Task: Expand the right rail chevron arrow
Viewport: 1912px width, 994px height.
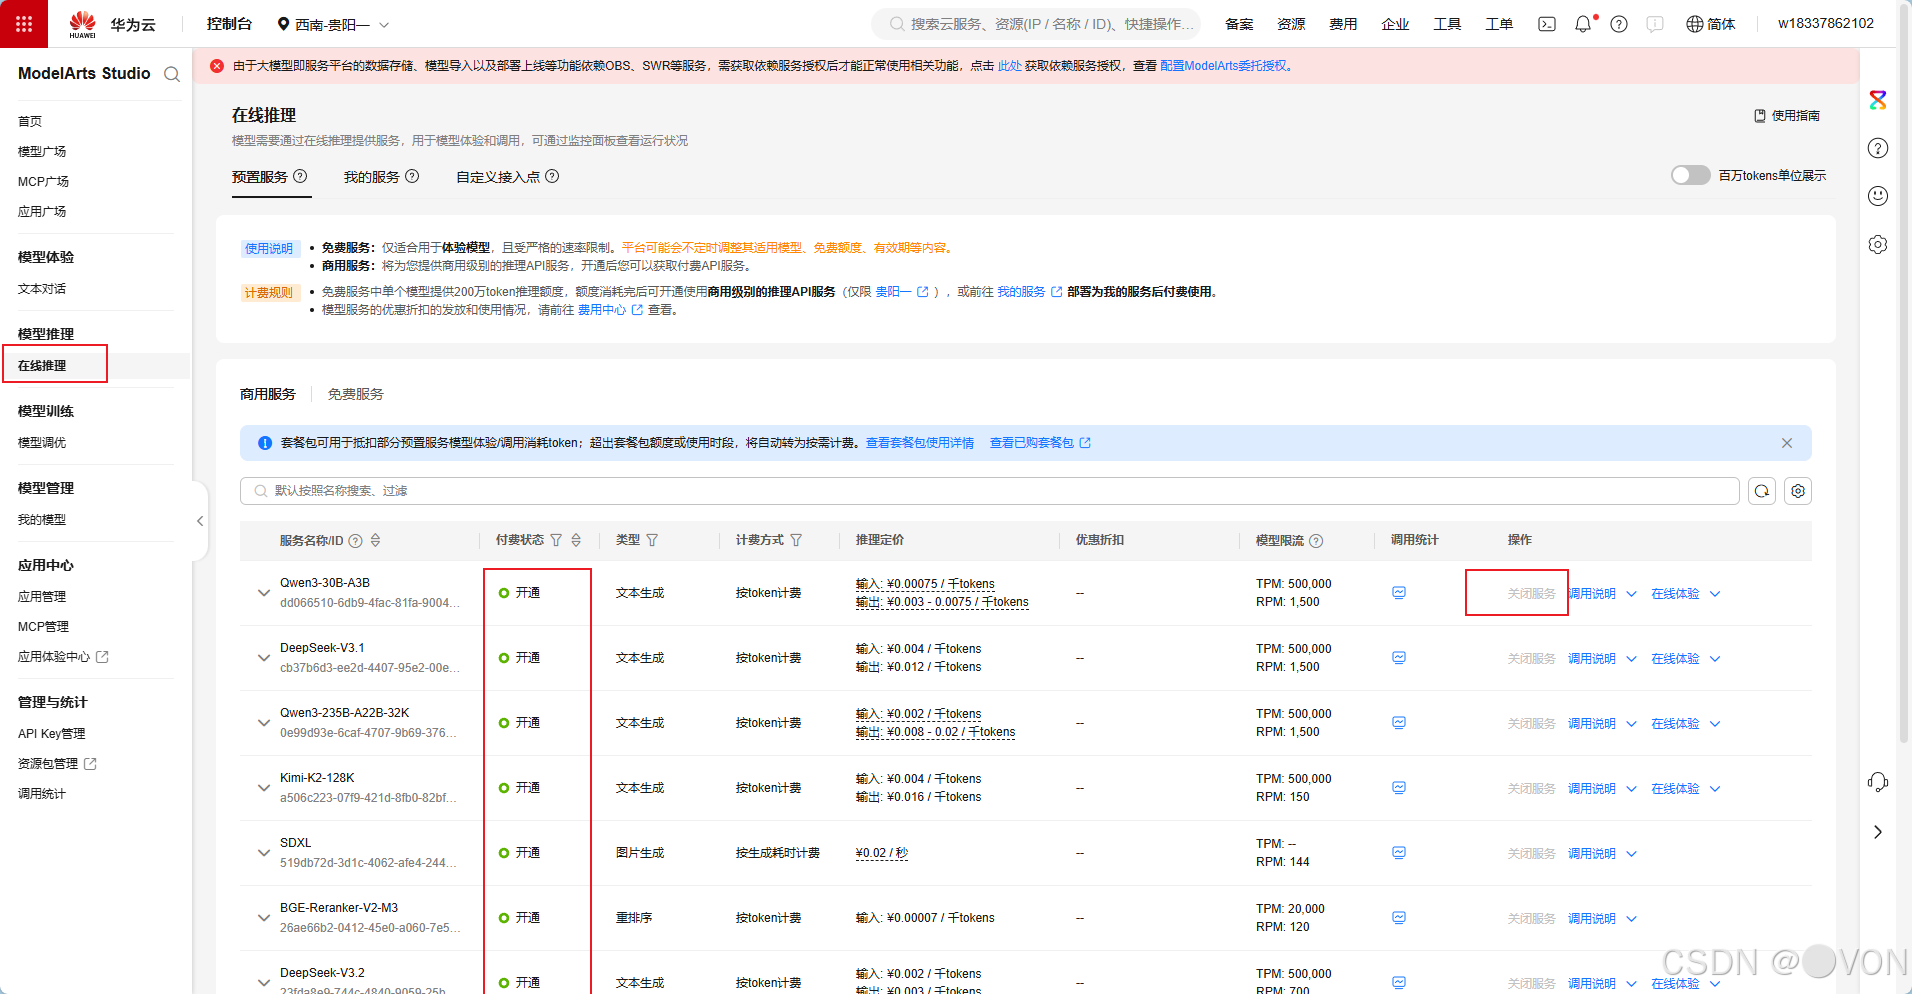Action: (x=1878, y=832)
